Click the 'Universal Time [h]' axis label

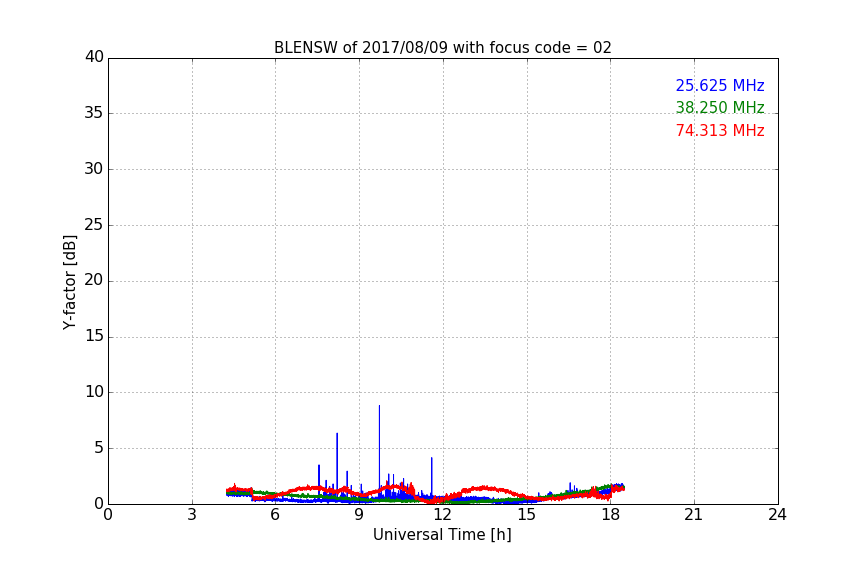tap(442, 535)
